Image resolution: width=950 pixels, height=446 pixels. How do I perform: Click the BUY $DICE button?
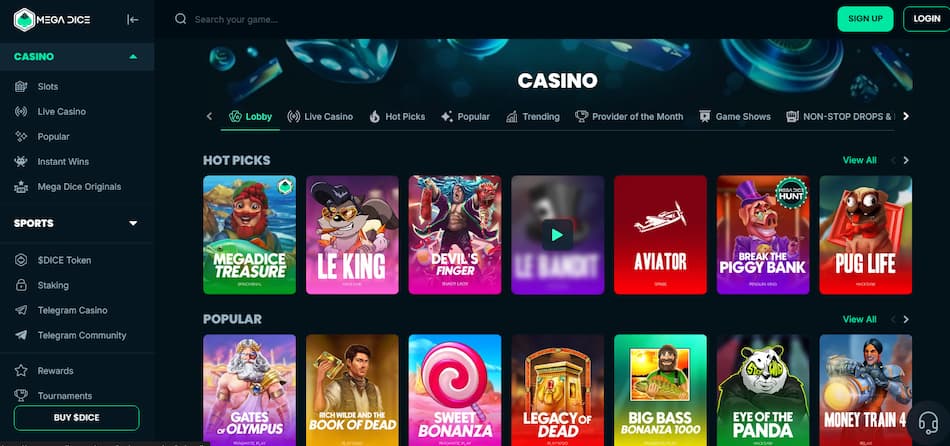(76, 418)
